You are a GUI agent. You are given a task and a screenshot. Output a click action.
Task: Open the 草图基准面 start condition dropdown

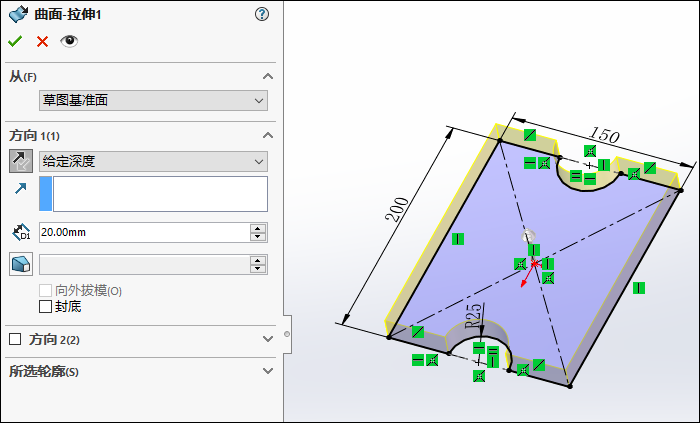point(153,100)
